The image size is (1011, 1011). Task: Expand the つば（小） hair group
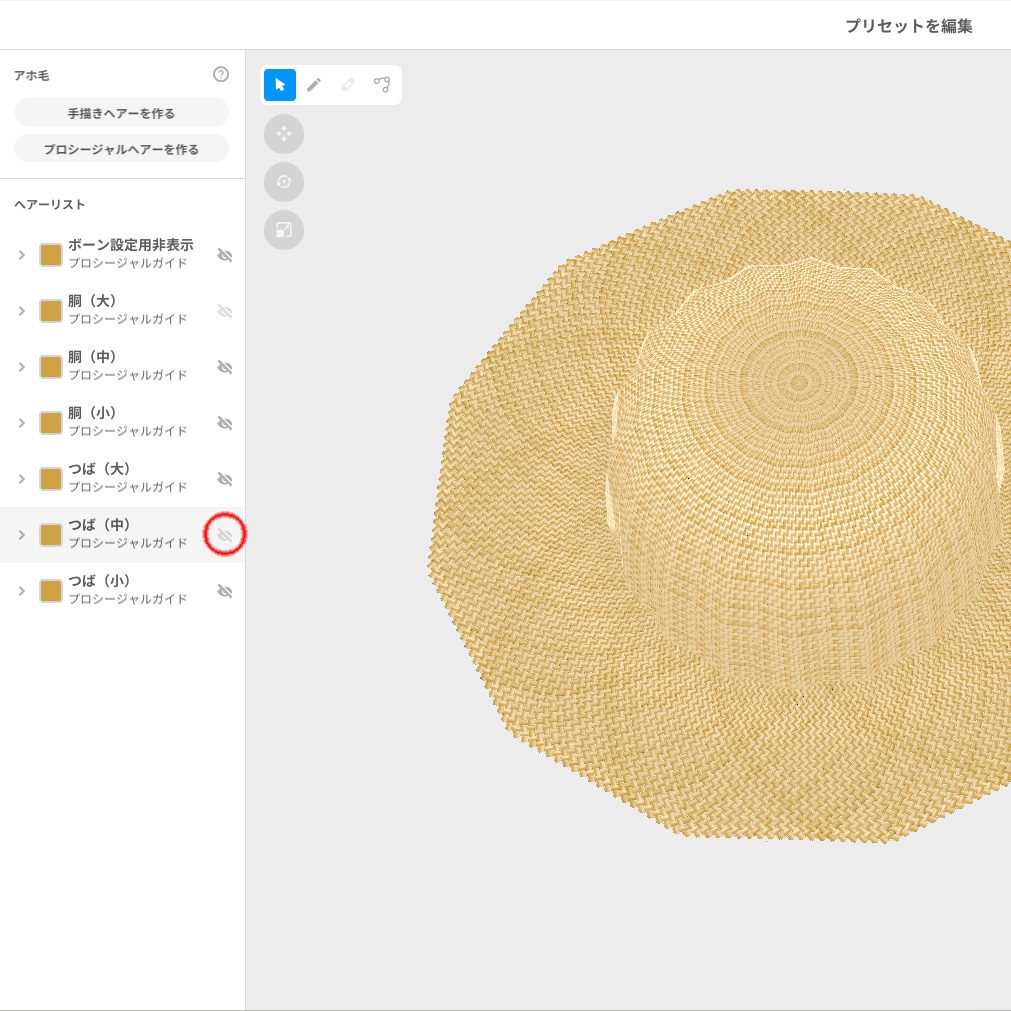point(21,591)
